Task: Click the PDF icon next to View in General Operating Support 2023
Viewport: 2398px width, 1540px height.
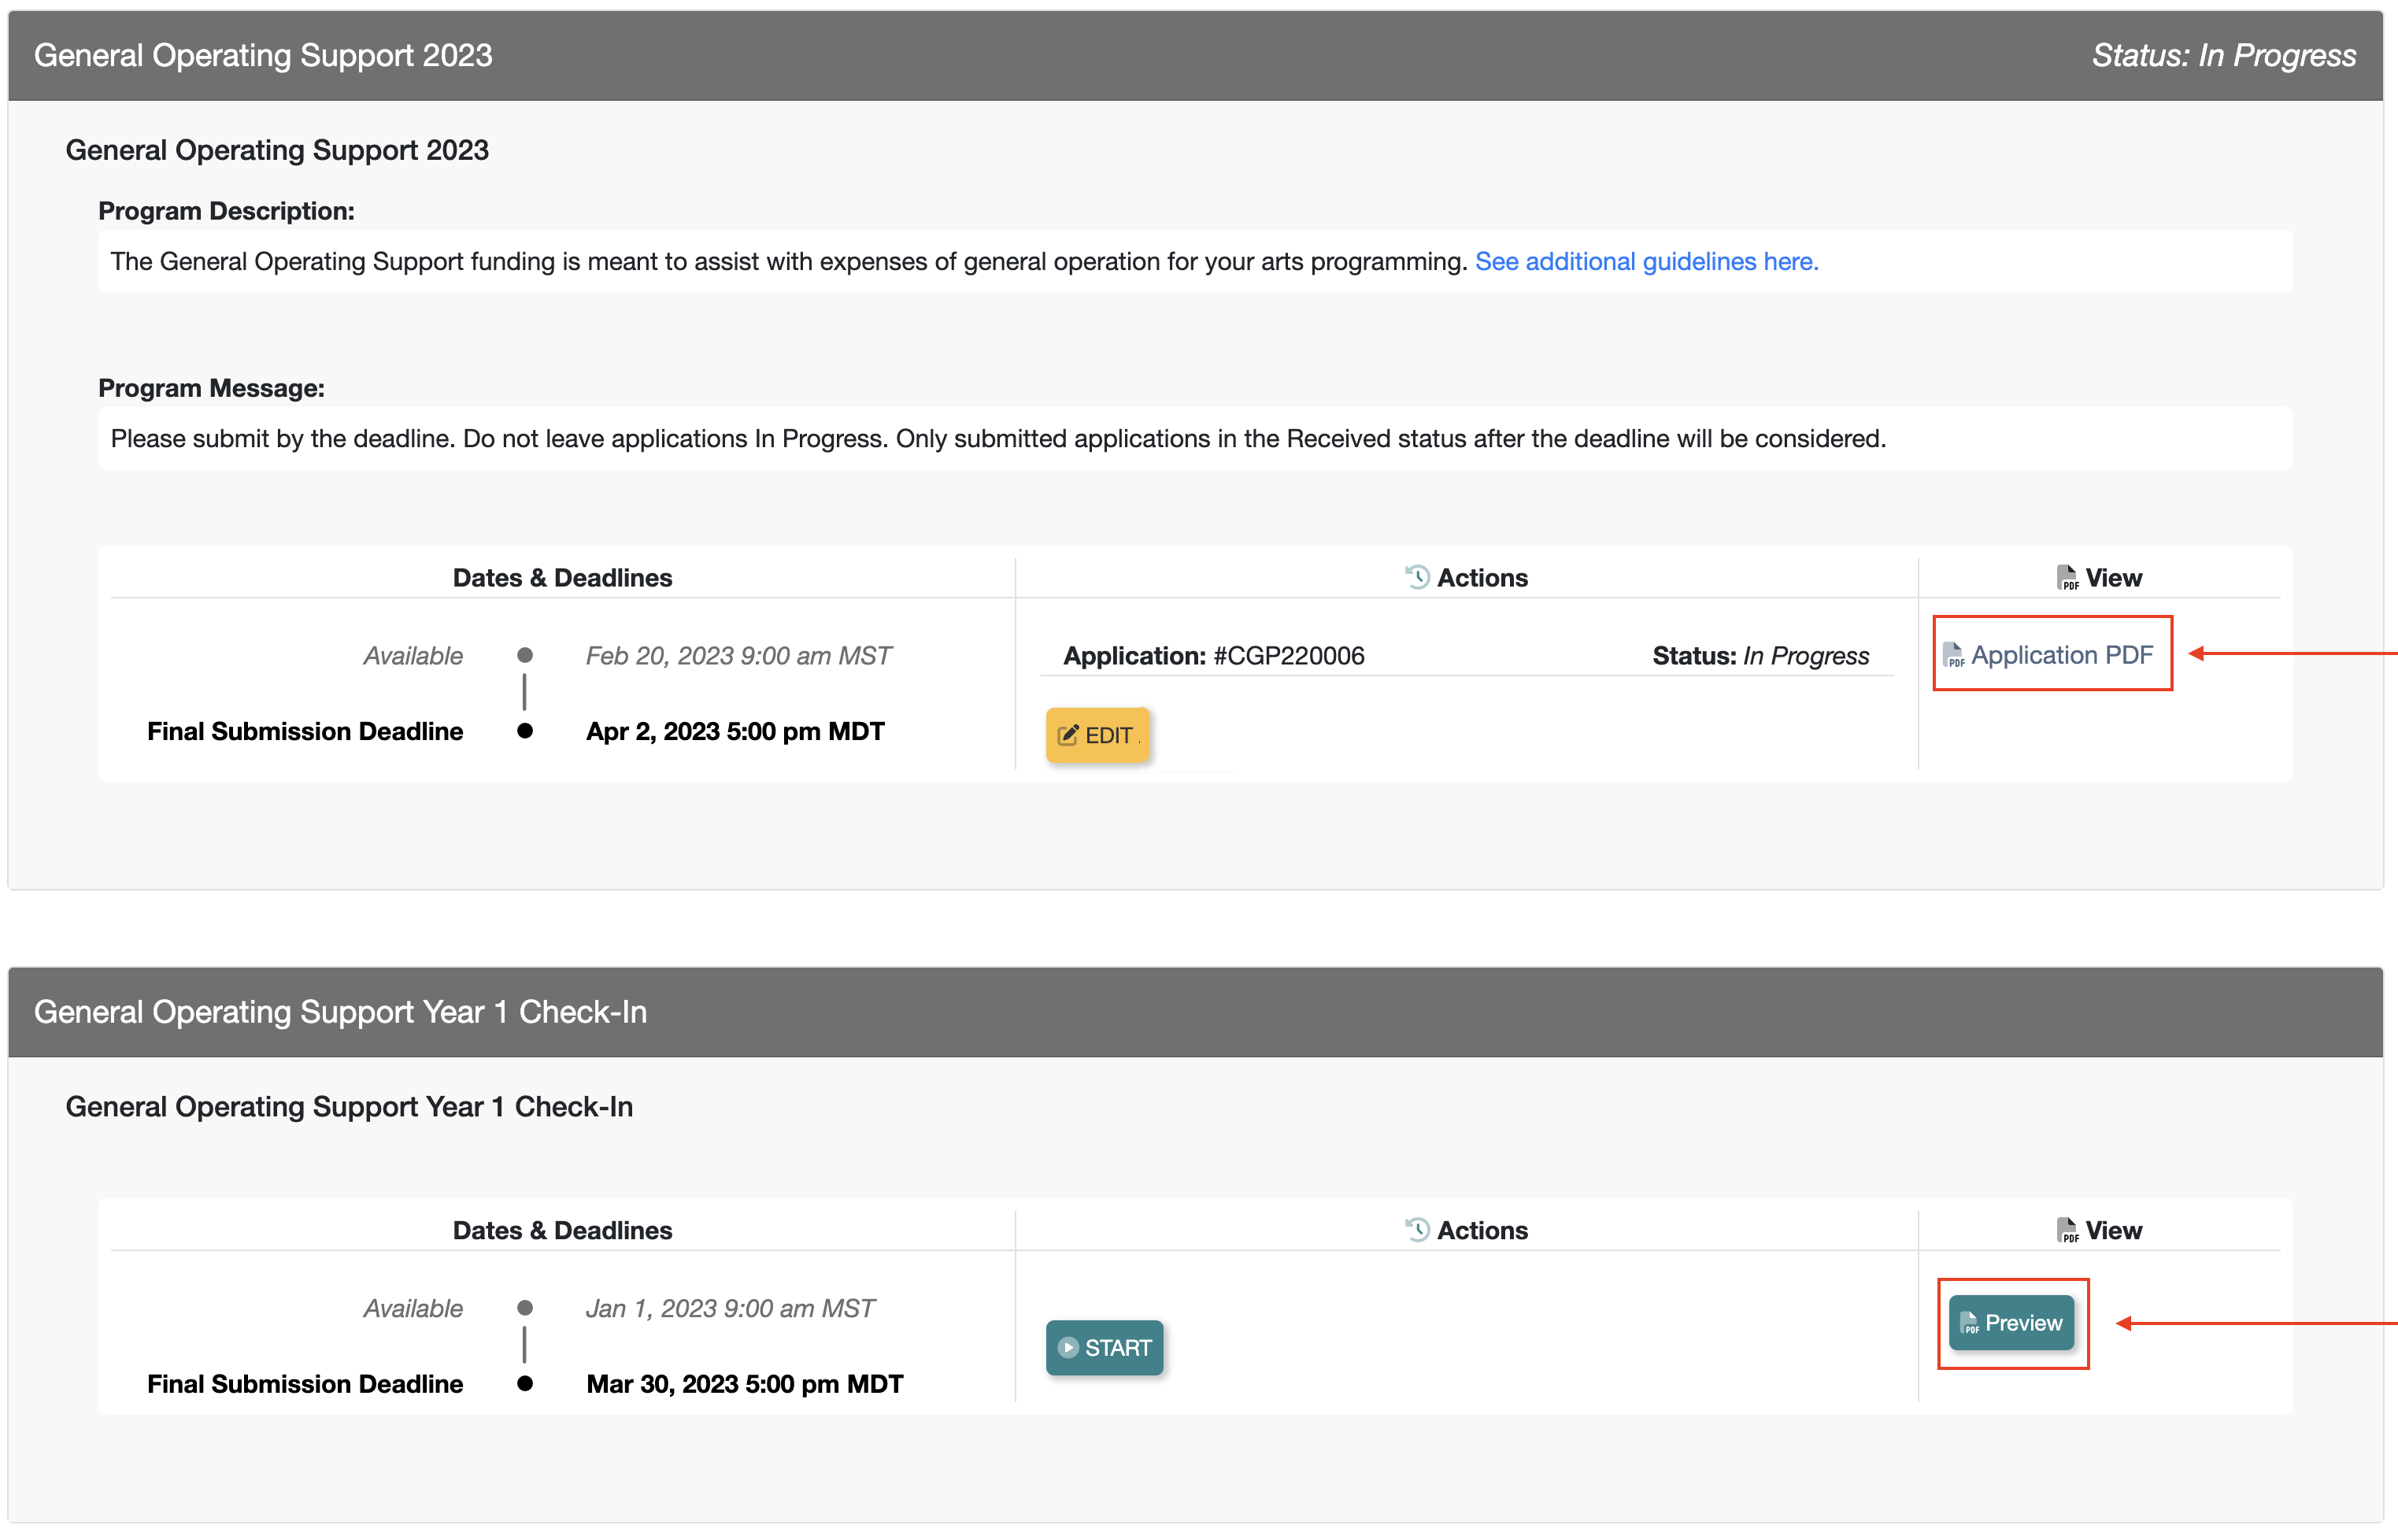Action: coord(2067,577)
